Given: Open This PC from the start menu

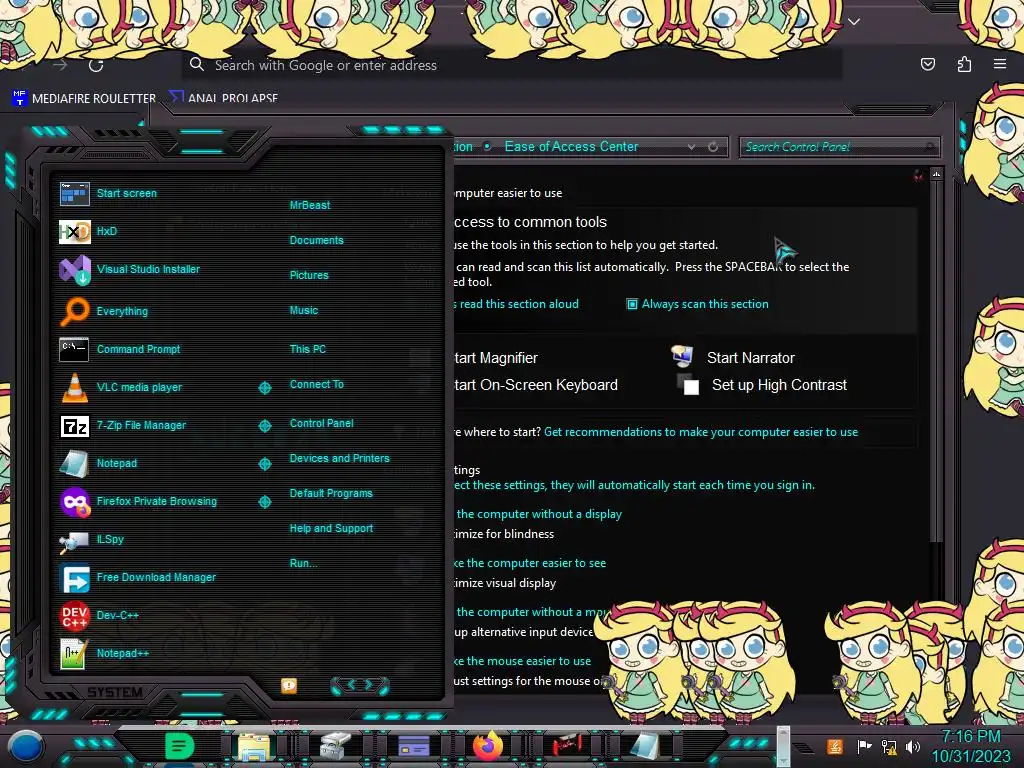Looking at the screenshot, I should (x=308, y=349).
